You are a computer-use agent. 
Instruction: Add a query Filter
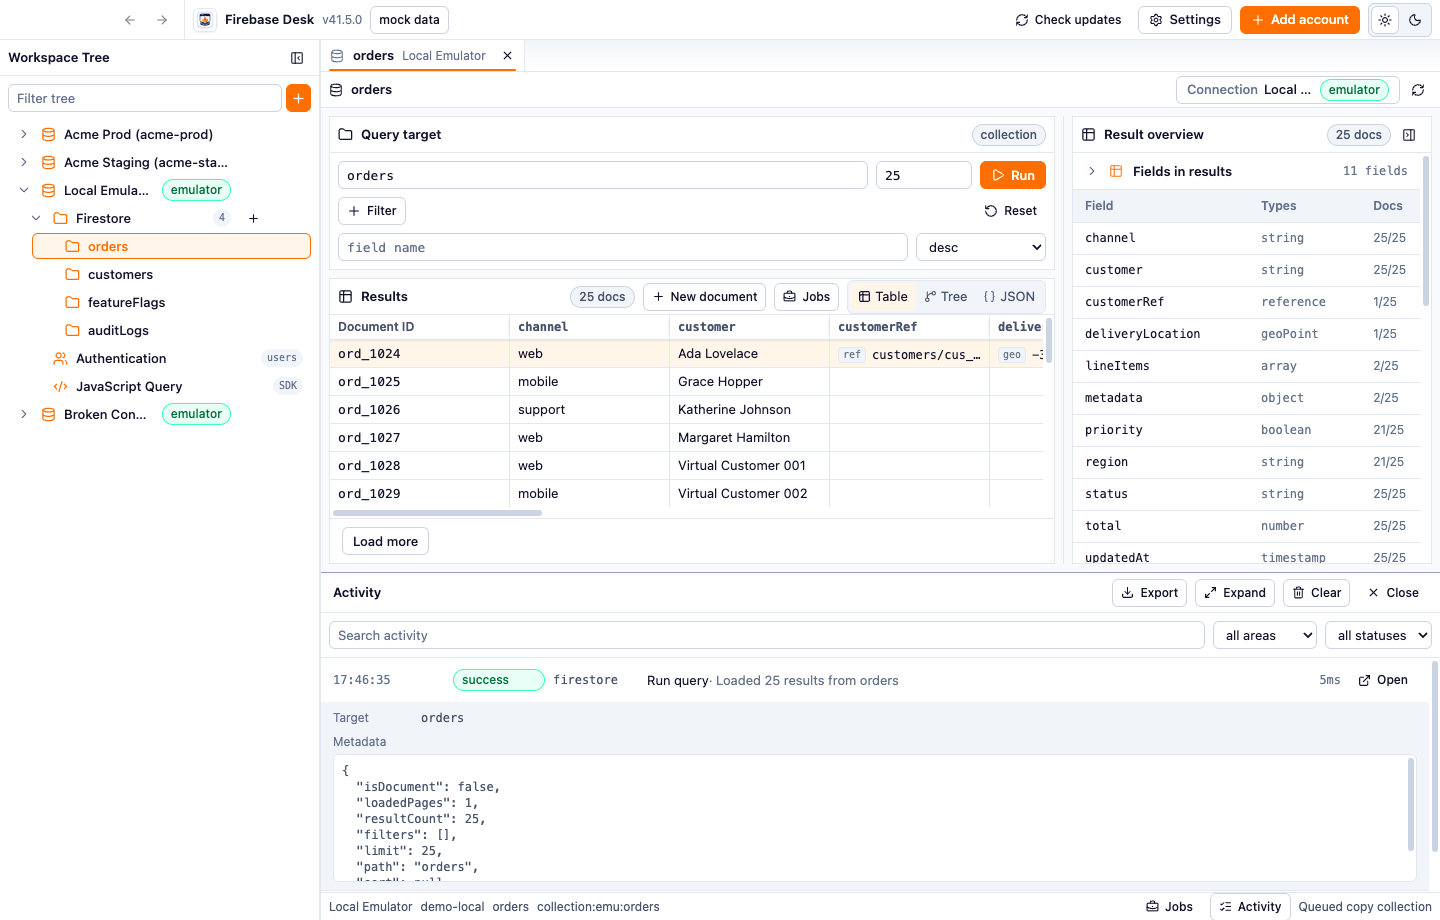click(x=372, y=211)
